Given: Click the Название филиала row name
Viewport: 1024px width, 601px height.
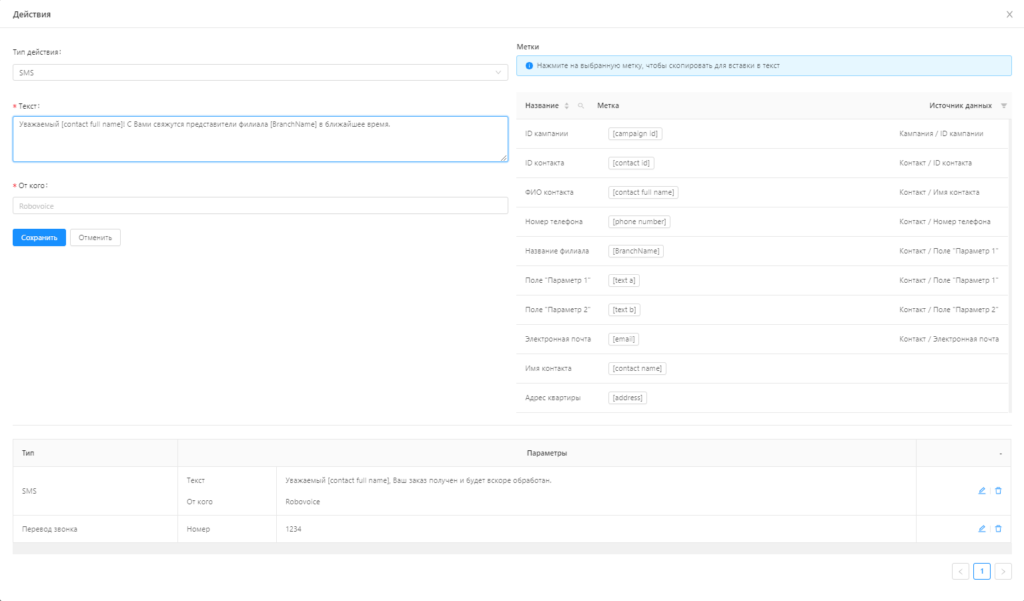Looking at the screenshot, I should (x=557, y=252).
